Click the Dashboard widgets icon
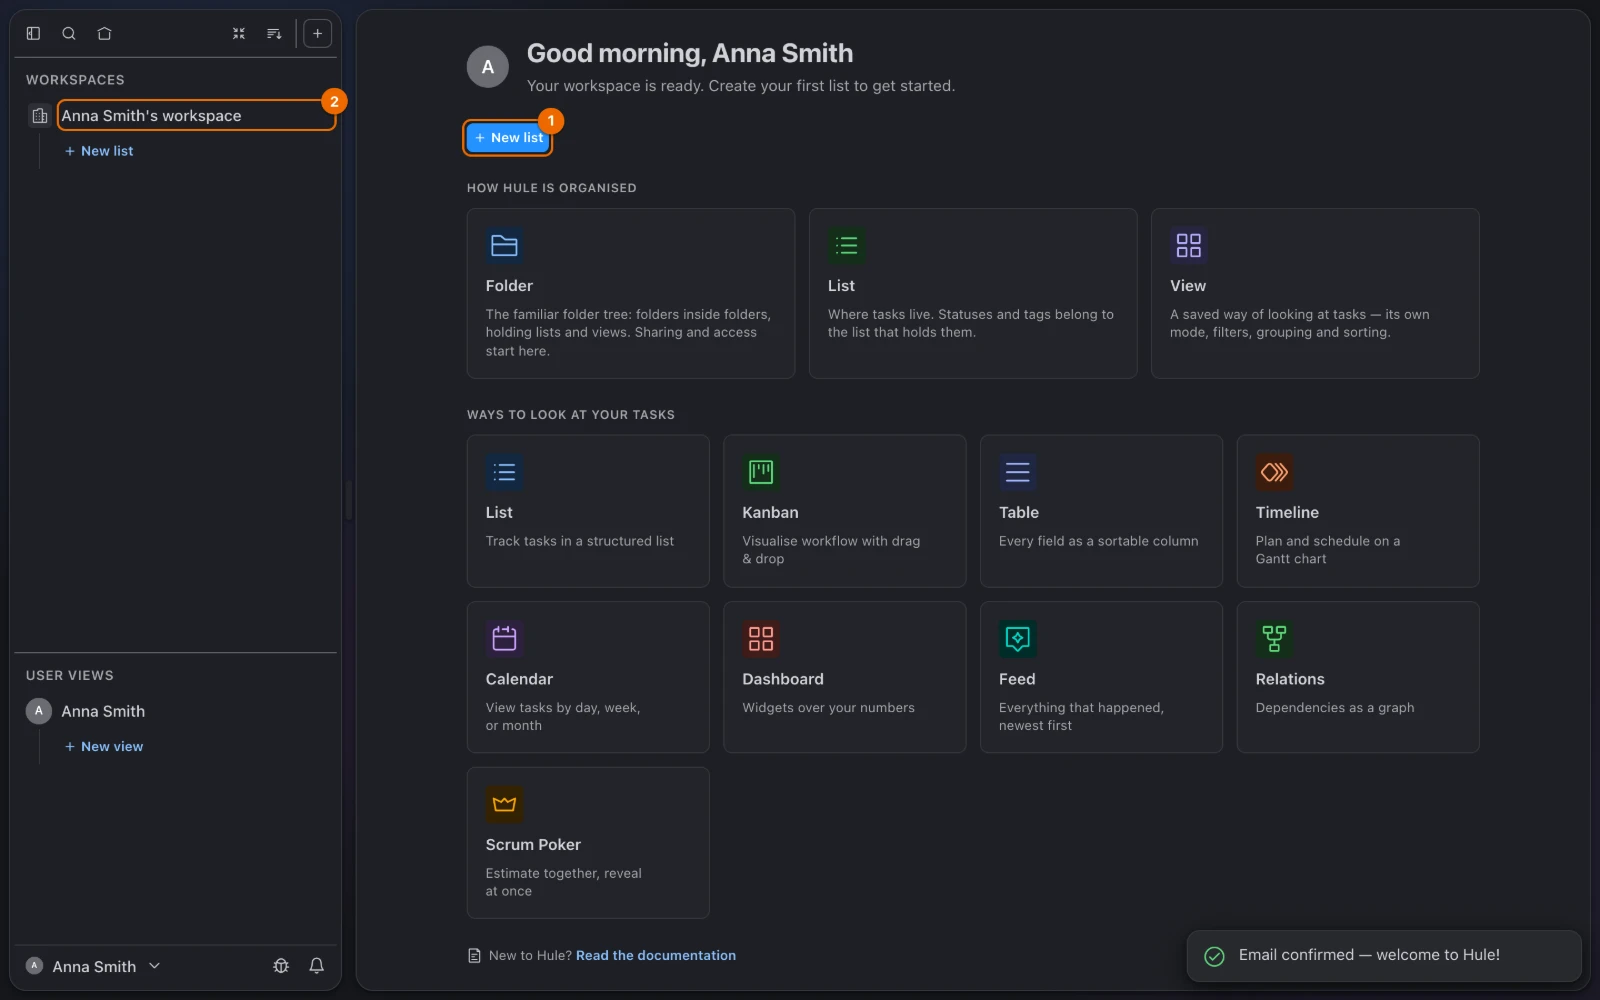1600x1000 pixels. [761, 638]
